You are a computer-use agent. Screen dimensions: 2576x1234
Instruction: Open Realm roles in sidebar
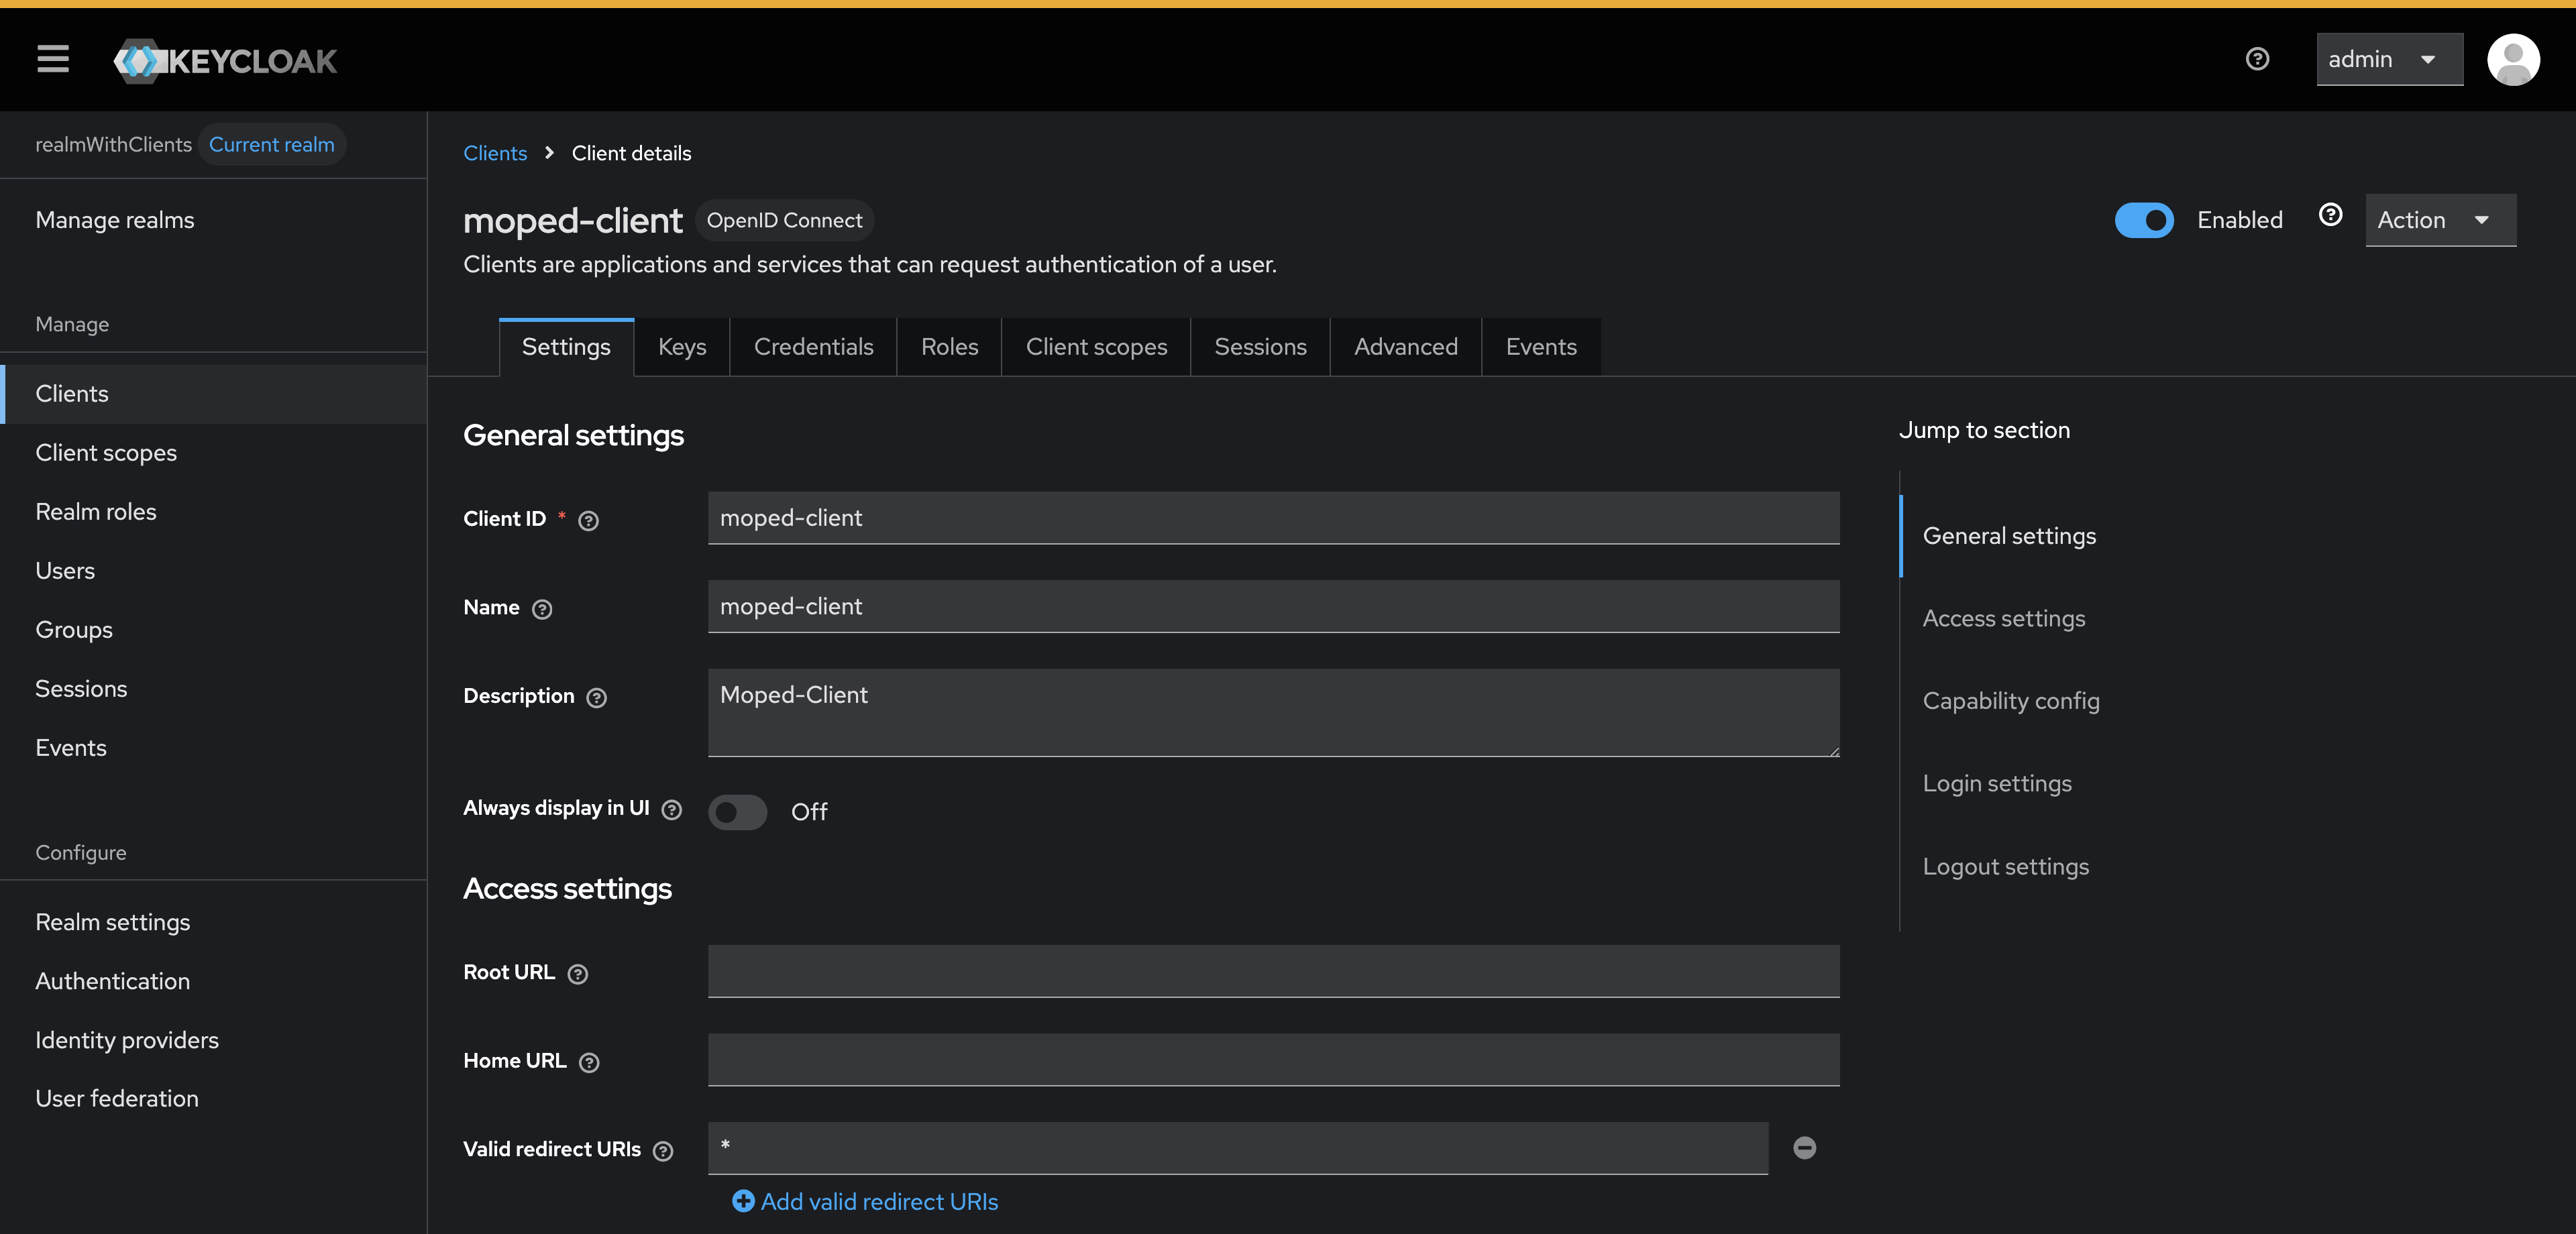click(96, 511)
